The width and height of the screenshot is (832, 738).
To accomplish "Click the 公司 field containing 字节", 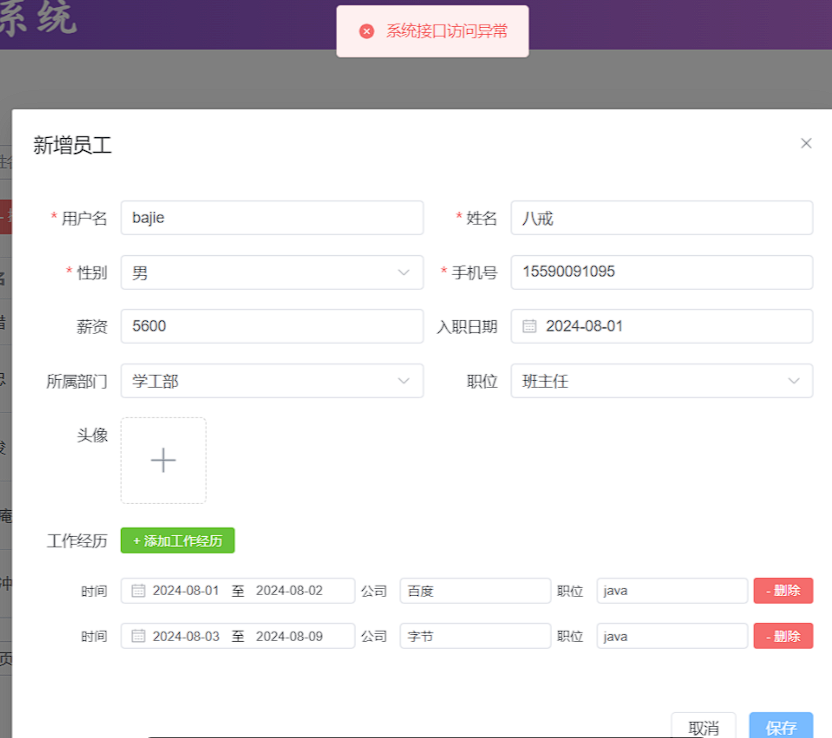I will [x=475, y=636].
